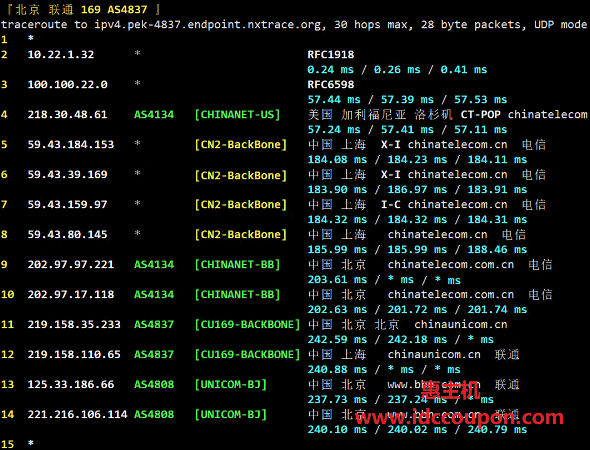Click the ipv4.pek-4837.endpoint.nxtrace.org hostname

[x=208, y=25]
